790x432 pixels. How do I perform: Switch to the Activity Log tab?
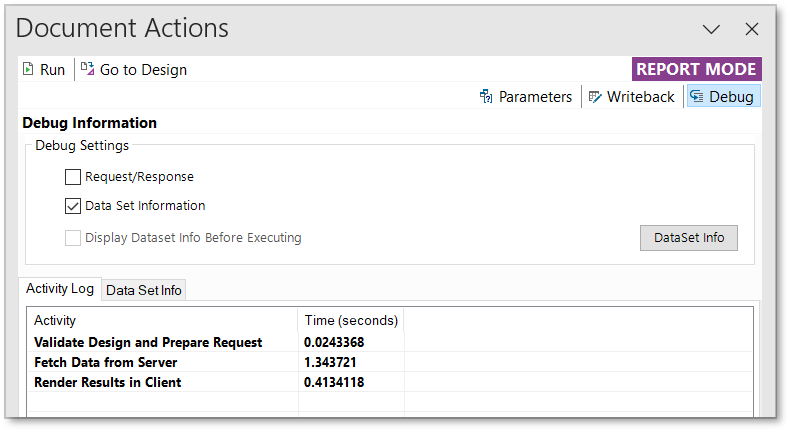coord(60,289)
